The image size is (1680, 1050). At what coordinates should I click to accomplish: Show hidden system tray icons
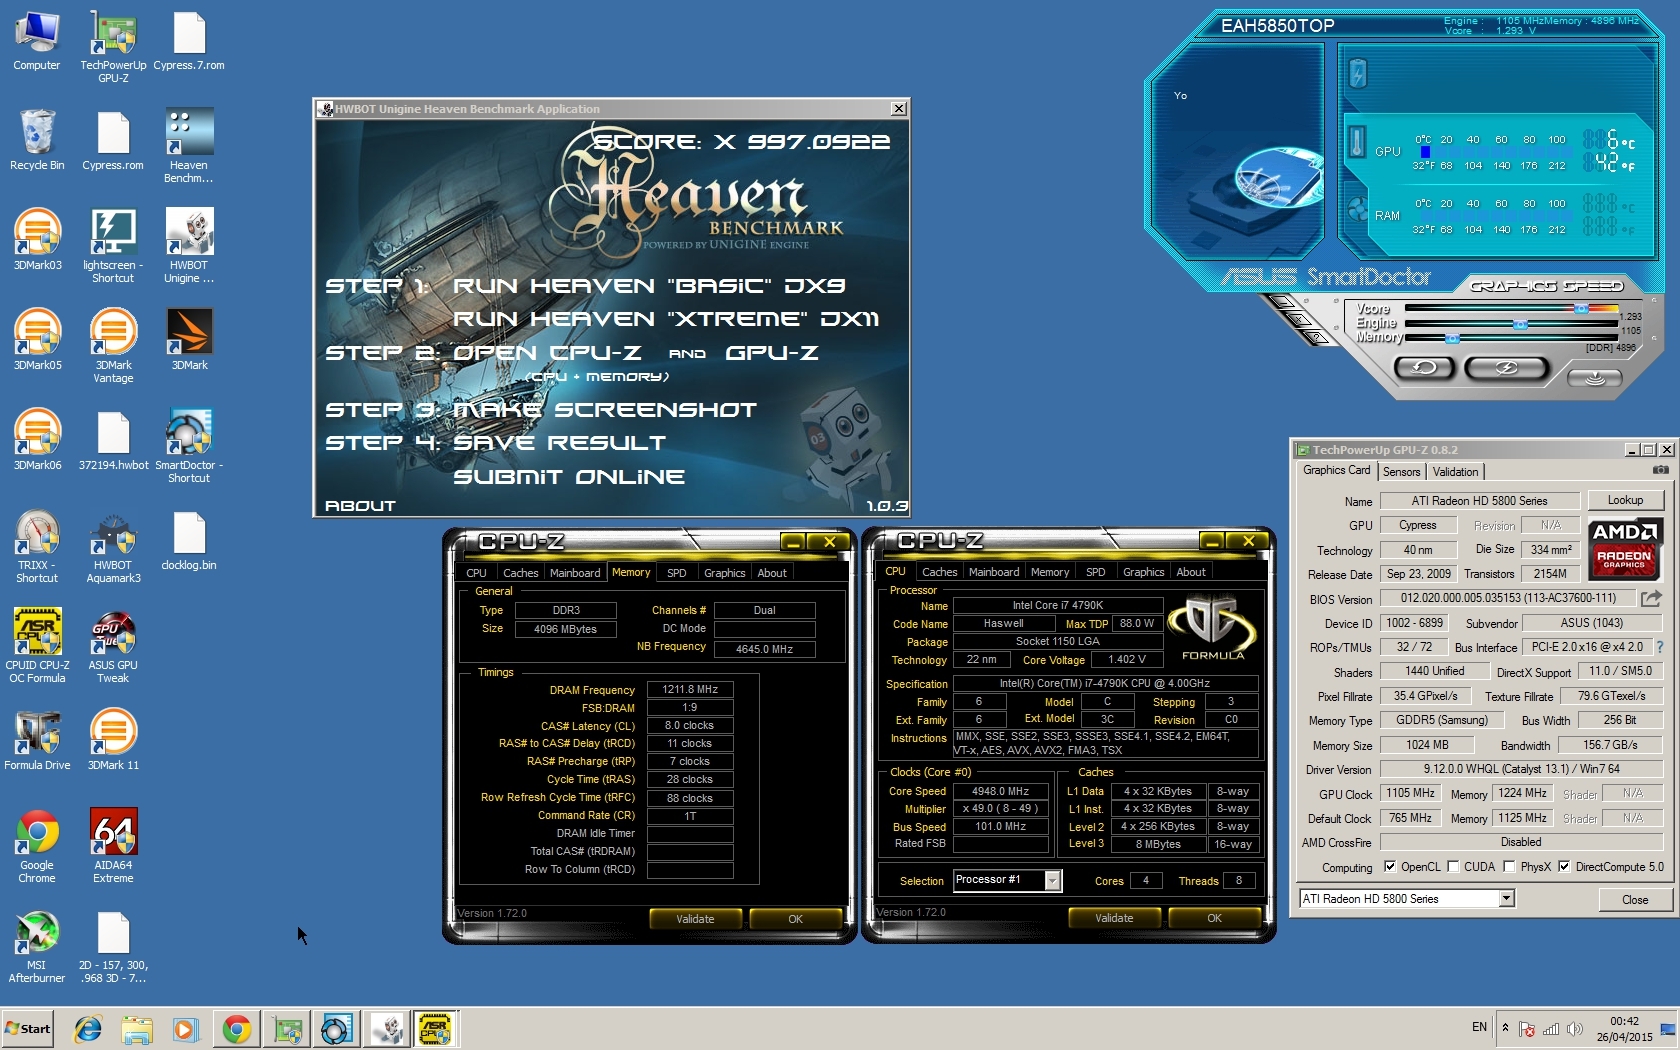click(1505, 1027)
